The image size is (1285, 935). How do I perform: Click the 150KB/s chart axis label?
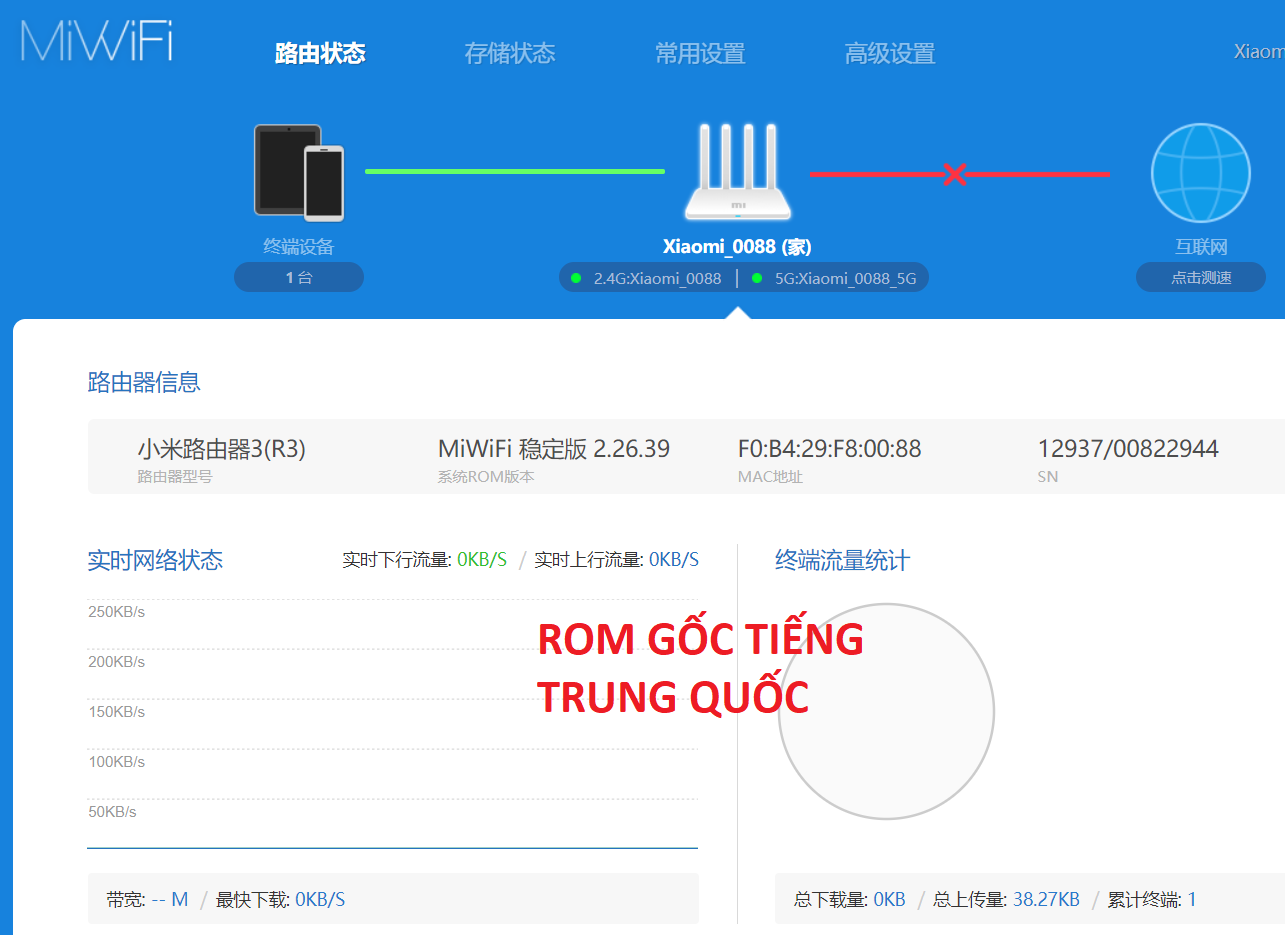point(116,711)
